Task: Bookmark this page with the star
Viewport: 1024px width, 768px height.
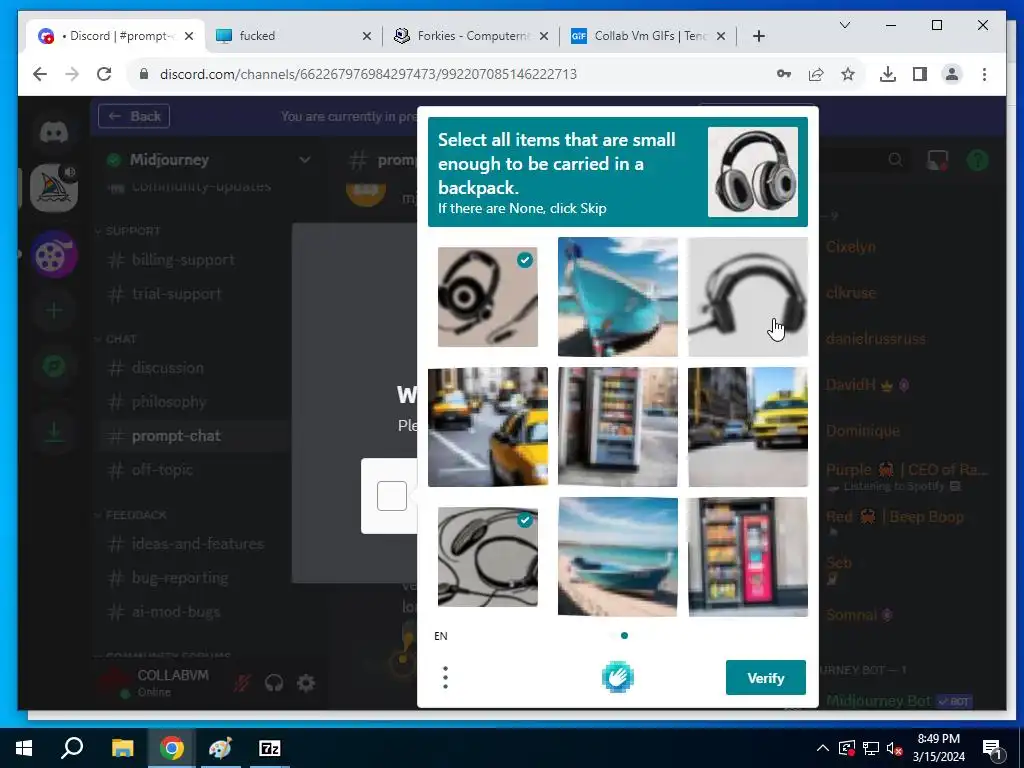Action: point(848,74)
